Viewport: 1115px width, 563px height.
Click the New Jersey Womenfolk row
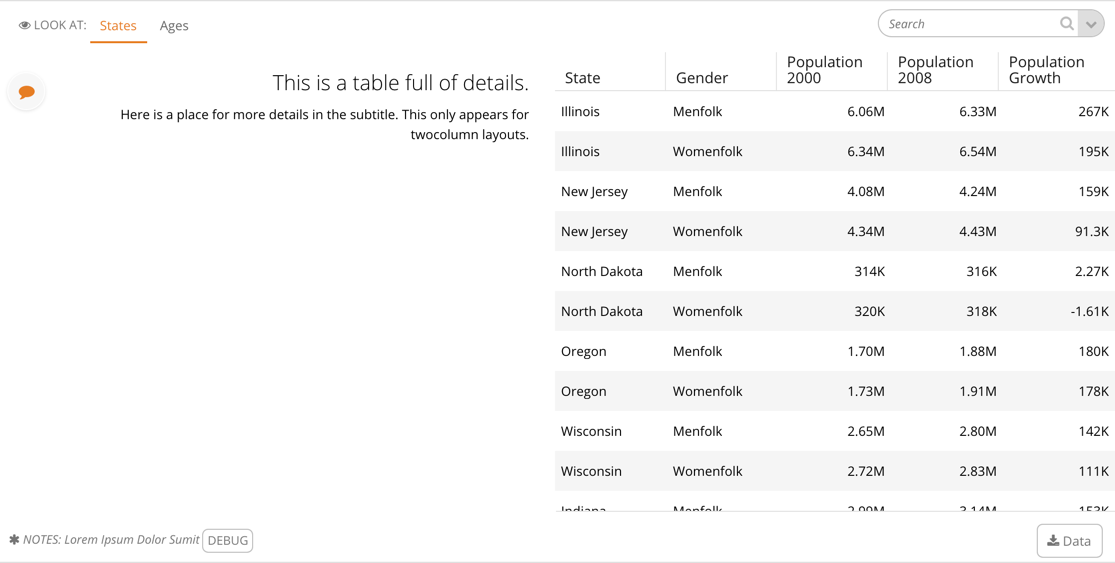point(835,231)
